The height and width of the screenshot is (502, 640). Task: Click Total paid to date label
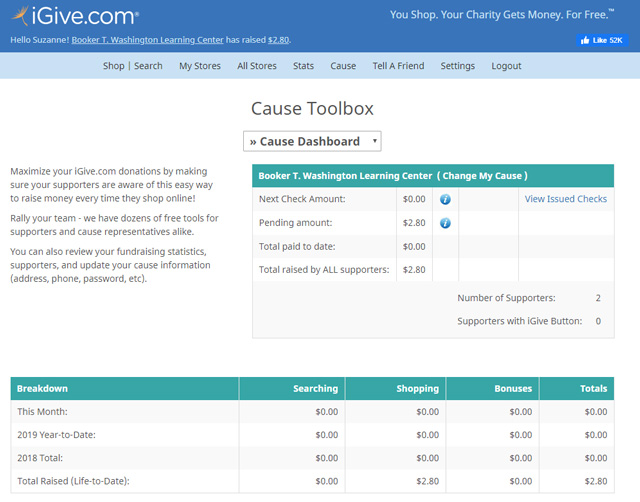297,247
